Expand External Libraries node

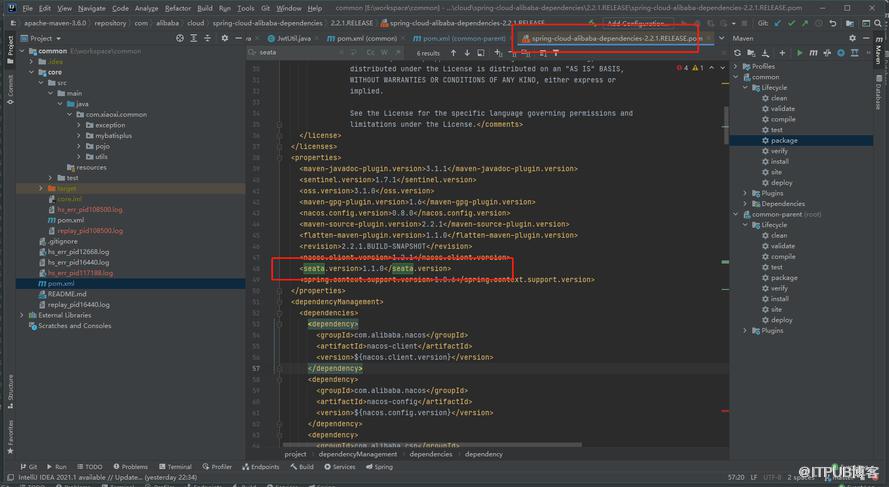[22, 315]
